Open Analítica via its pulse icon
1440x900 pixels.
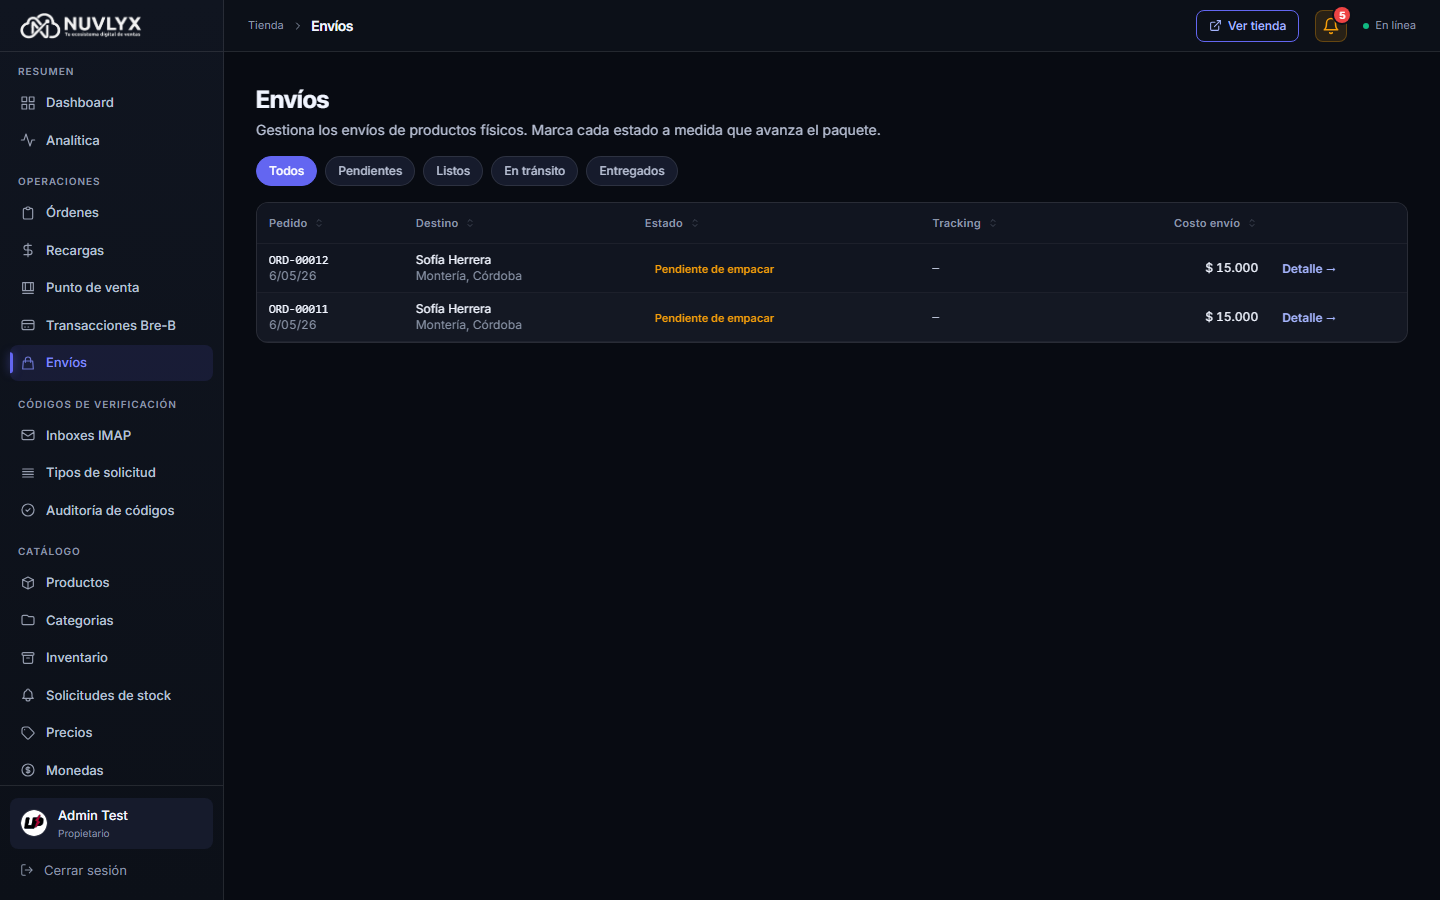(x=28, y=140)
